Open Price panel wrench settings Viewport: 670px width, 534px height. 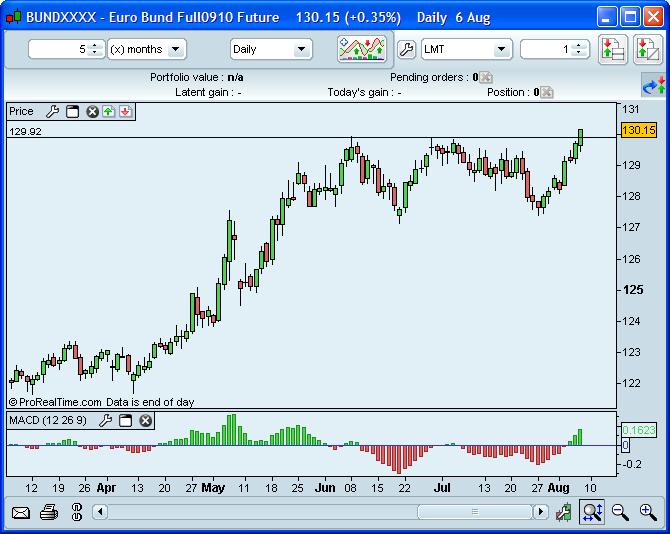53,111
